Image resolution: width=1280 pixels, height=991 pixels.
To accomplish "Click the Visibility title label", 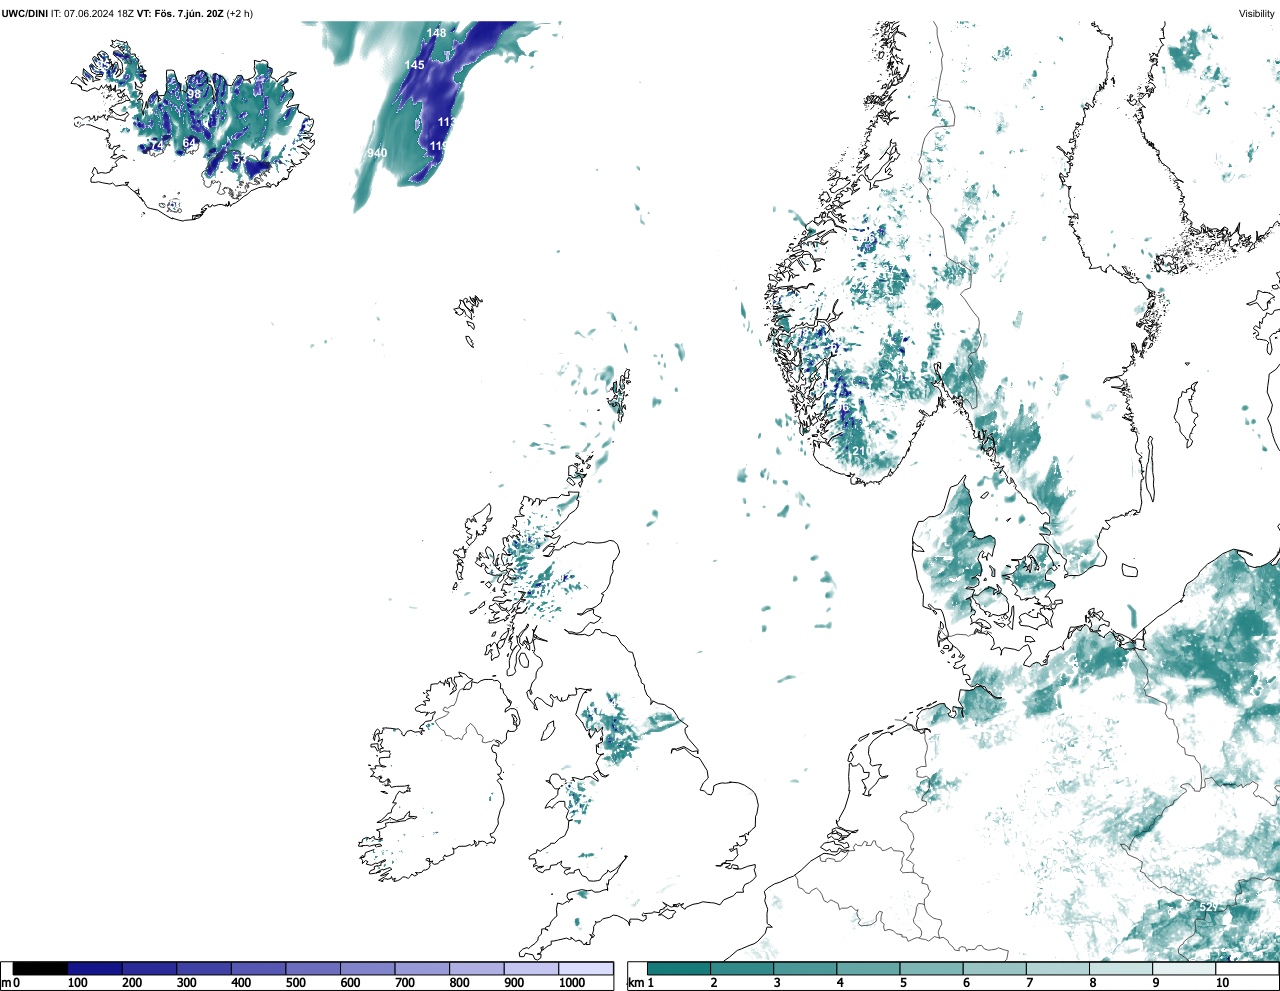I will (x=1257, y=14).
